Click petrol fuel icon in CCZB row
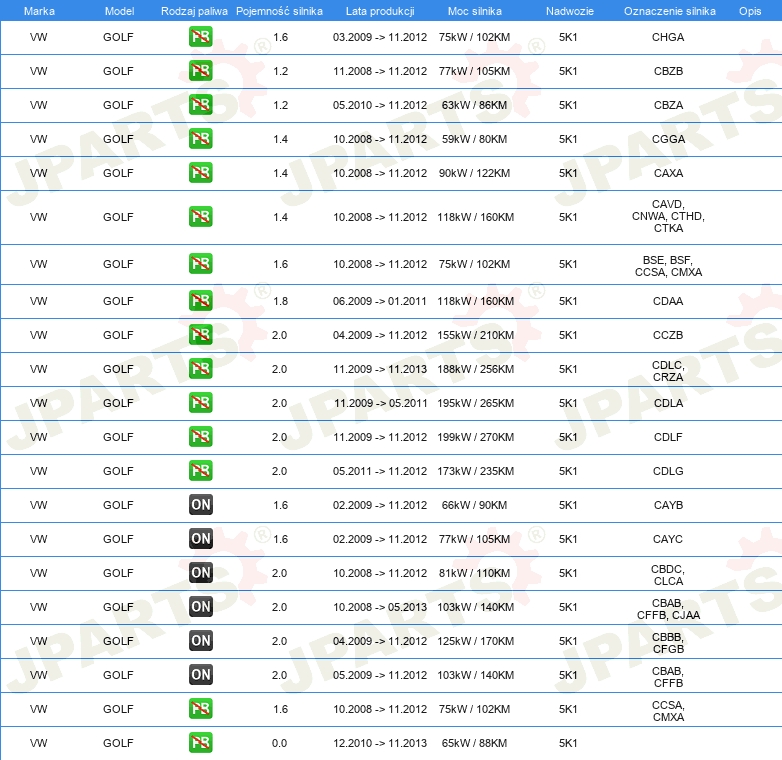Screen dimensions: 782x760 (200, 335)
